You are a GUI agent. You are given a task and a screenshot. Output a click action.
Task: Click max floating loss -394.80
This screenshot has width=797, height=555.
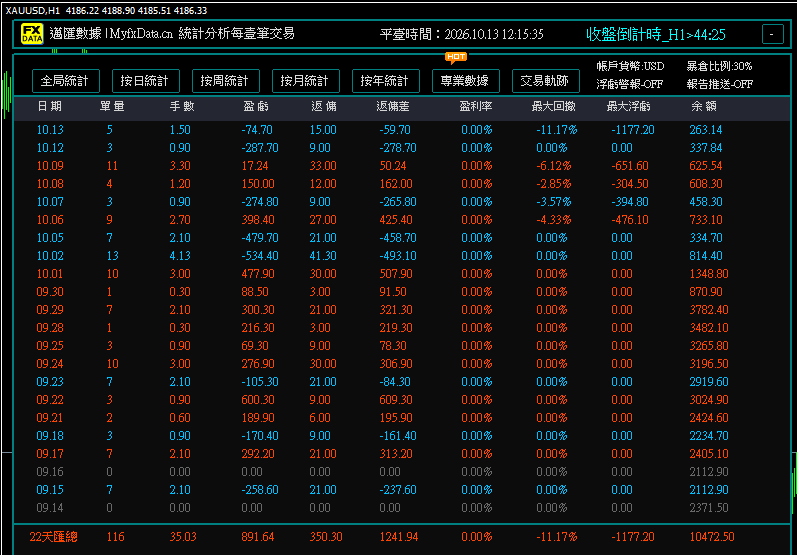click(x=630, y=202)
